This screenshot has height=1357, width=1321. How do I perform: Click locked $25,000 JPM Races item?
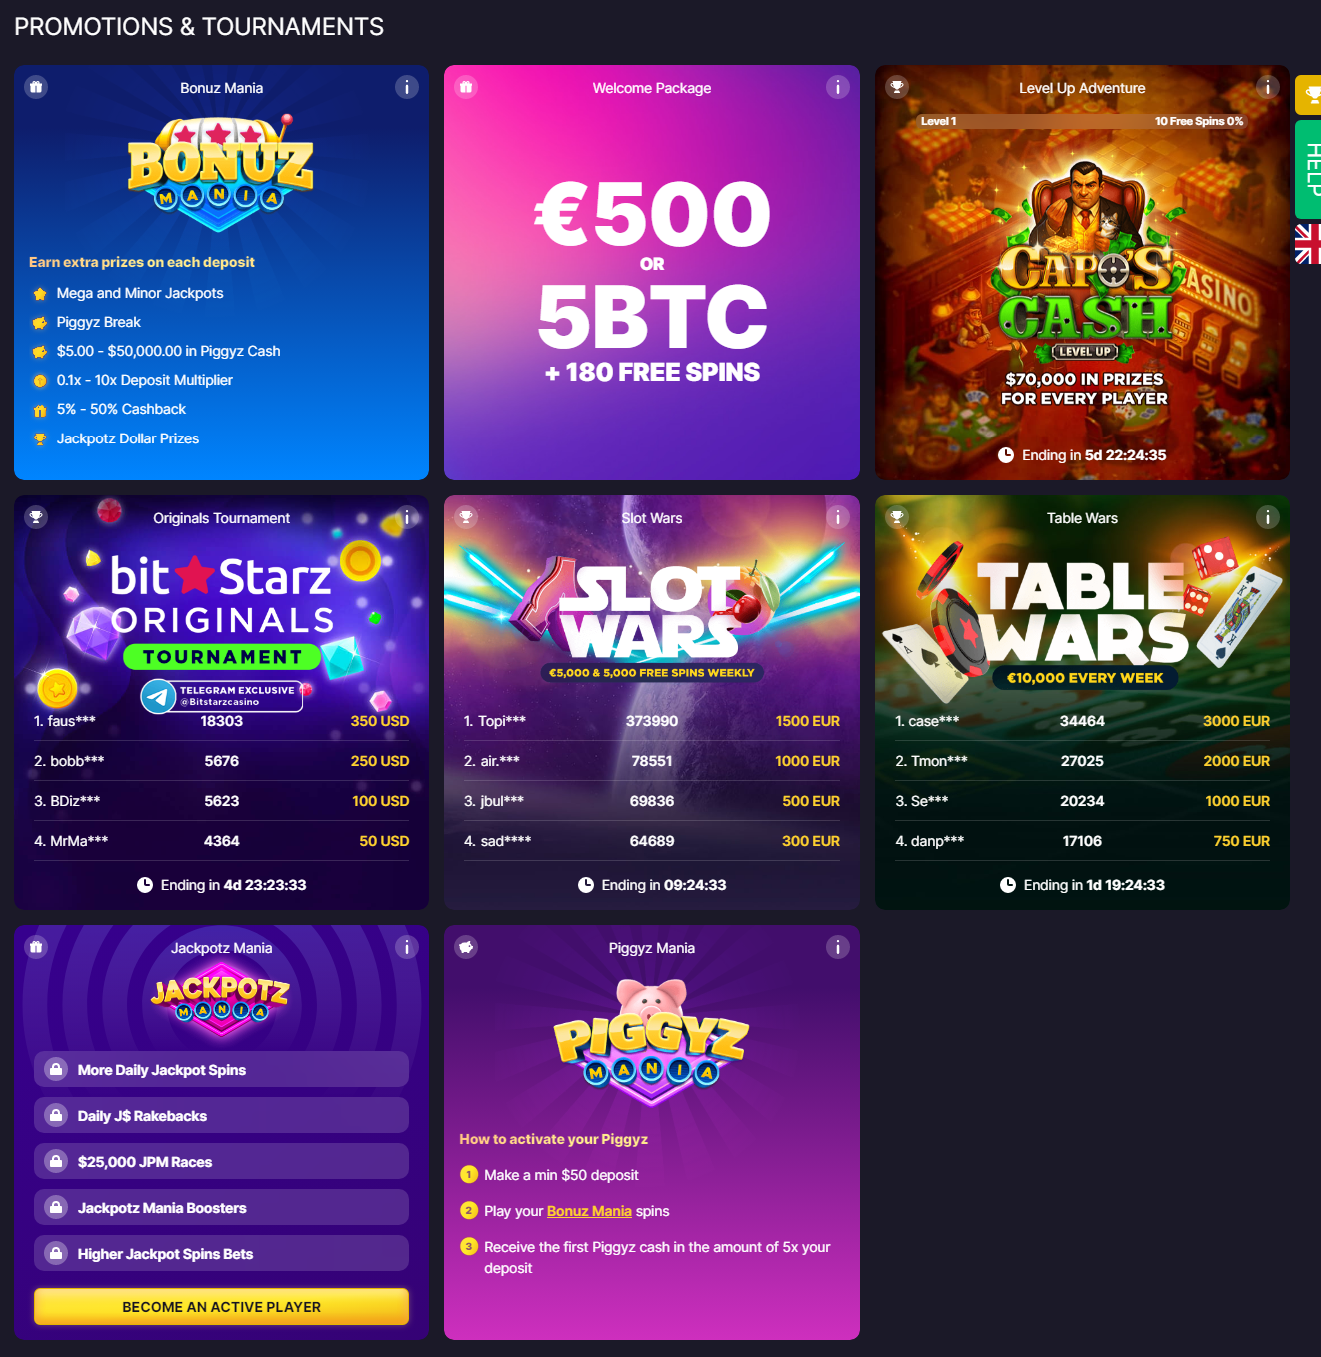(x=221, y=1161)
